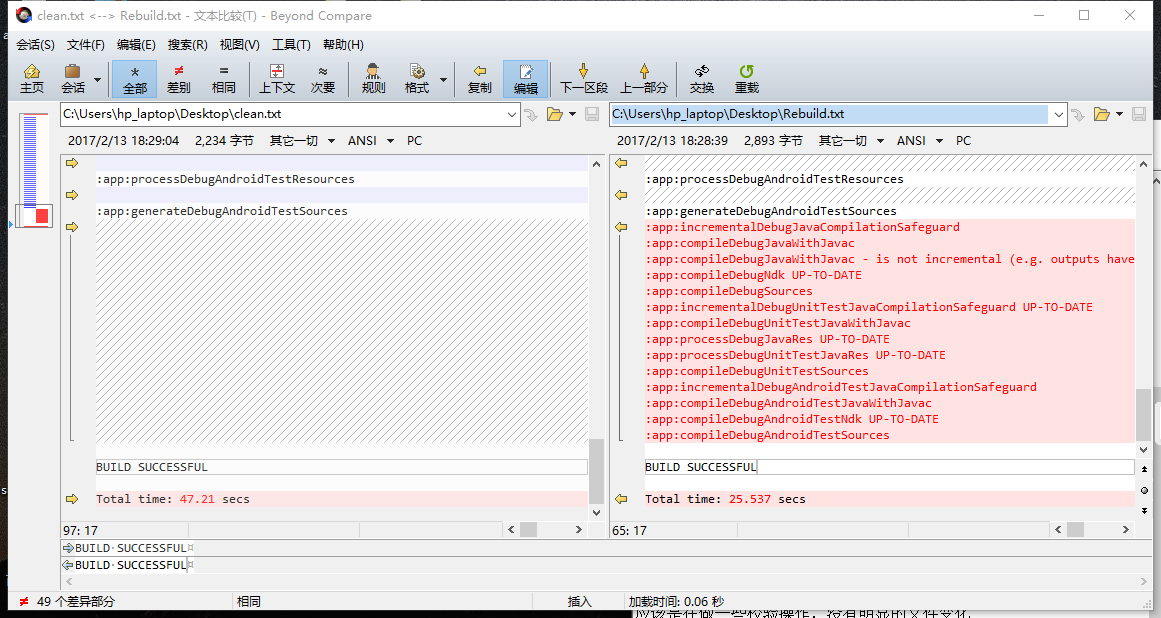Toggle the 编辑 (Edit) toolbar button
This screenshot has width=1161, height=618.
(x=525, y=78)
